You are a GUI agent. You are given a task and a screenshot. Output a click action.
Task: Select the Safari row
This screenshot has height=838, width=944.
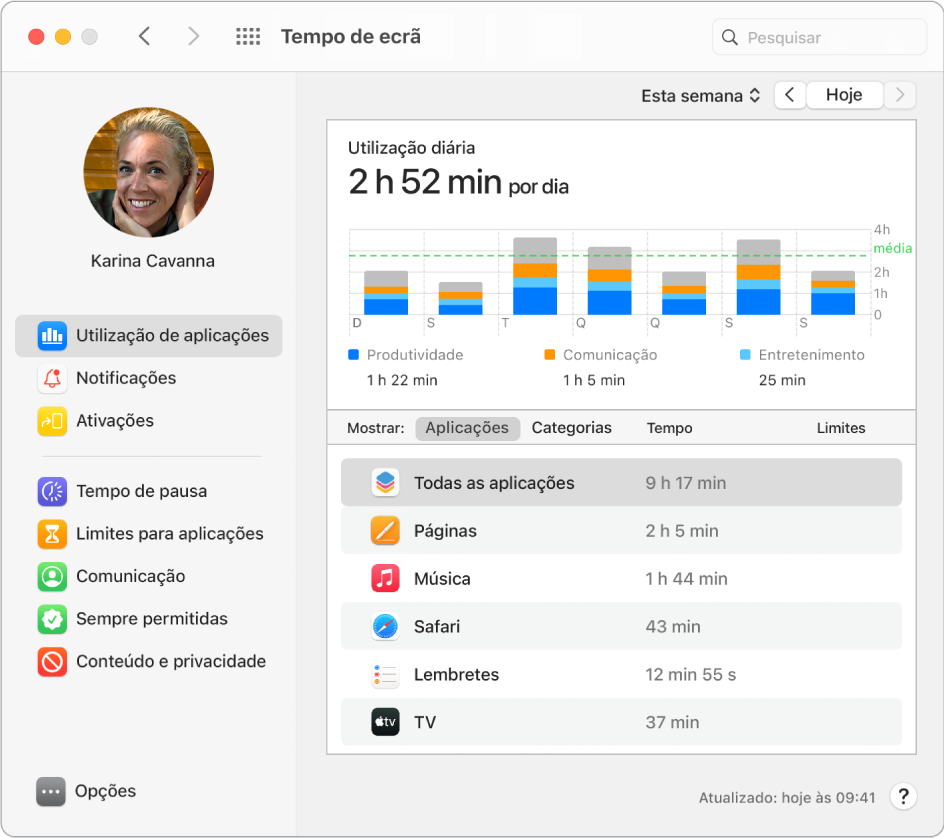[621, 626]
